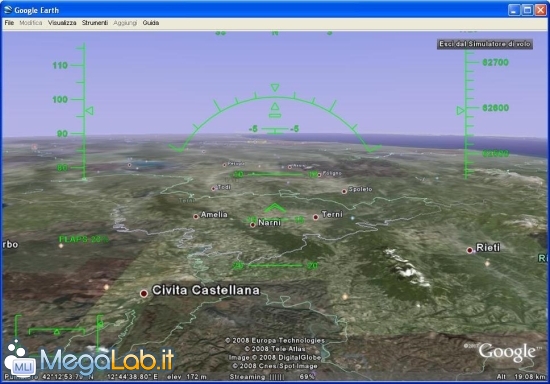The height and width of the screenshot is (384, 550).
Task: Open the Visualizza menu
Action: click(x=62, y=23)
